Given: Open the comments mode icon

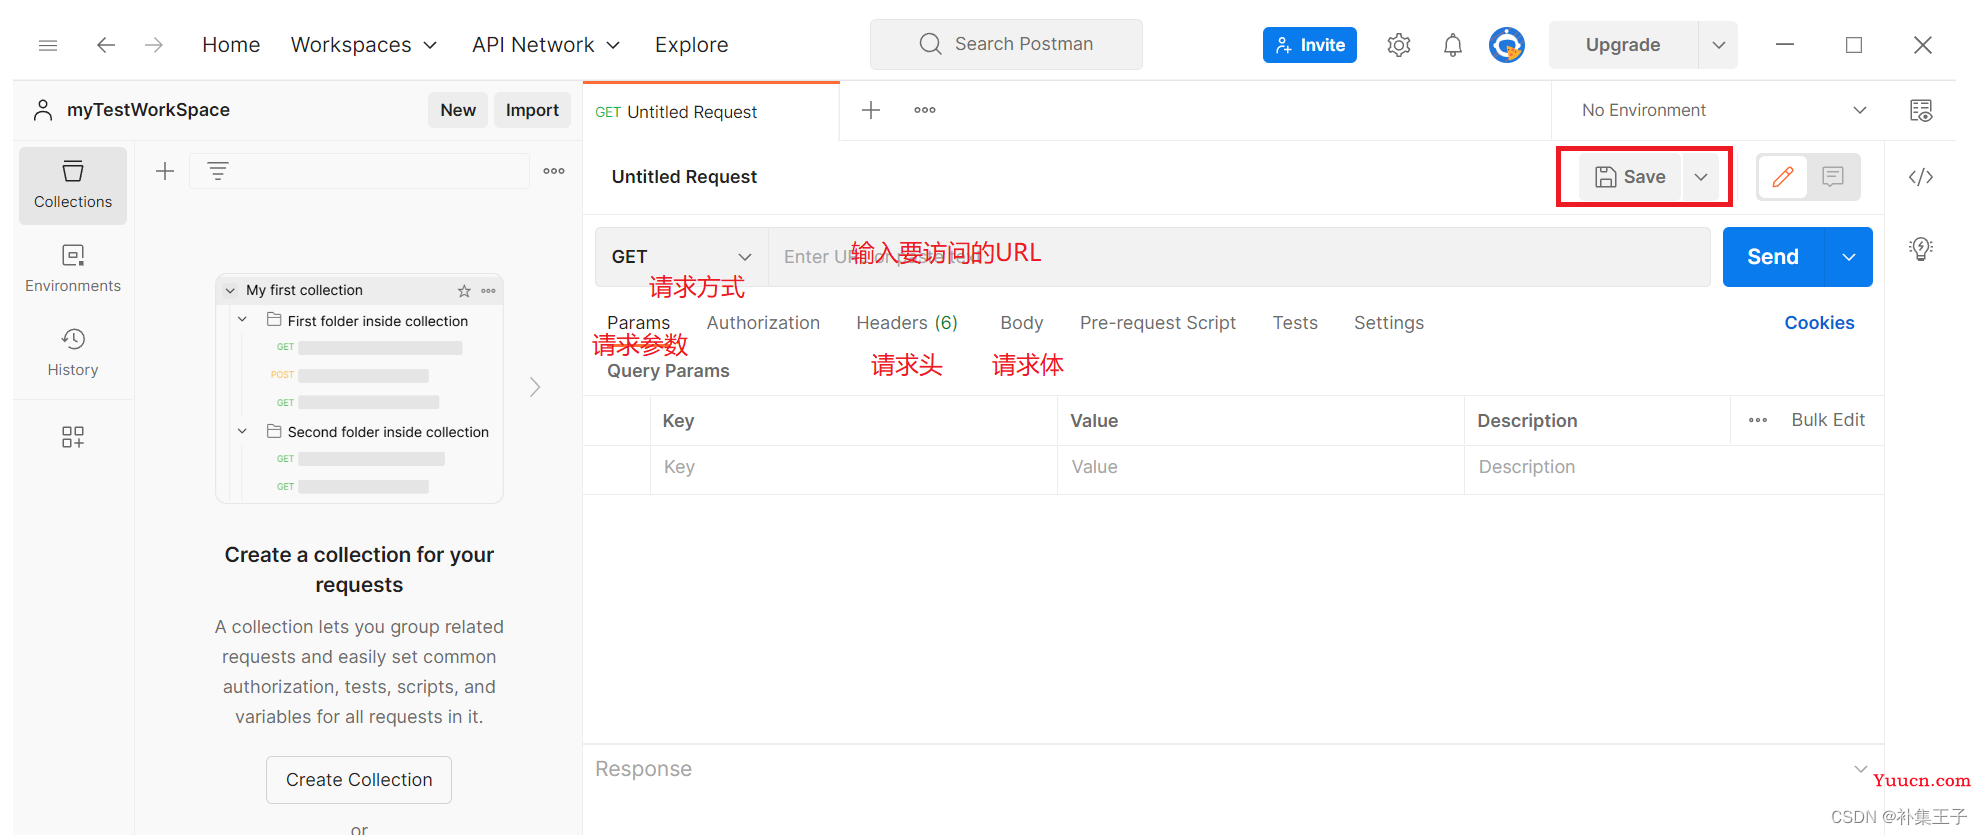Looking at the screenshot, I should coord(1833,177).
